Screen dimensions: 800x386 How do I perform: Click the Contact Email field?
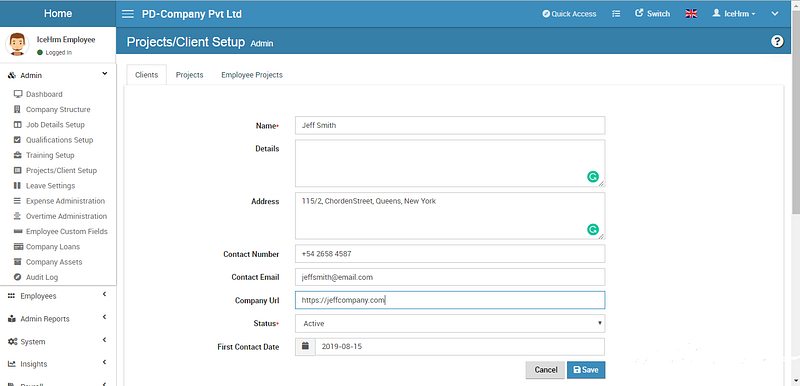pos(450,277)
